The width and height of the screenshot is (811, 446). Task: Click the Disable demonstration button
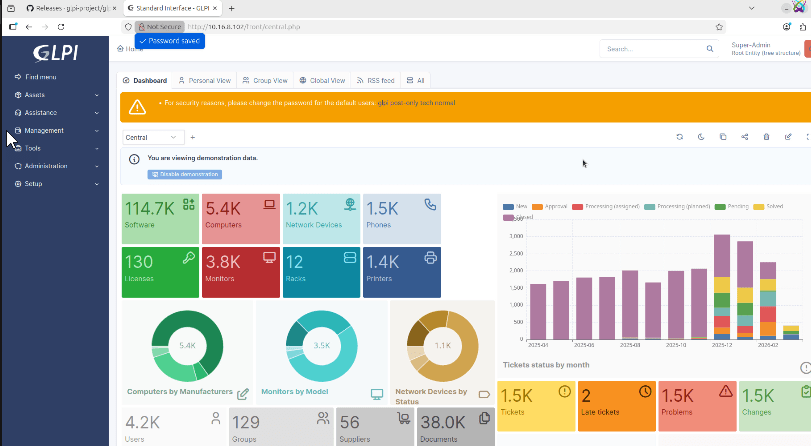[184, 174]
